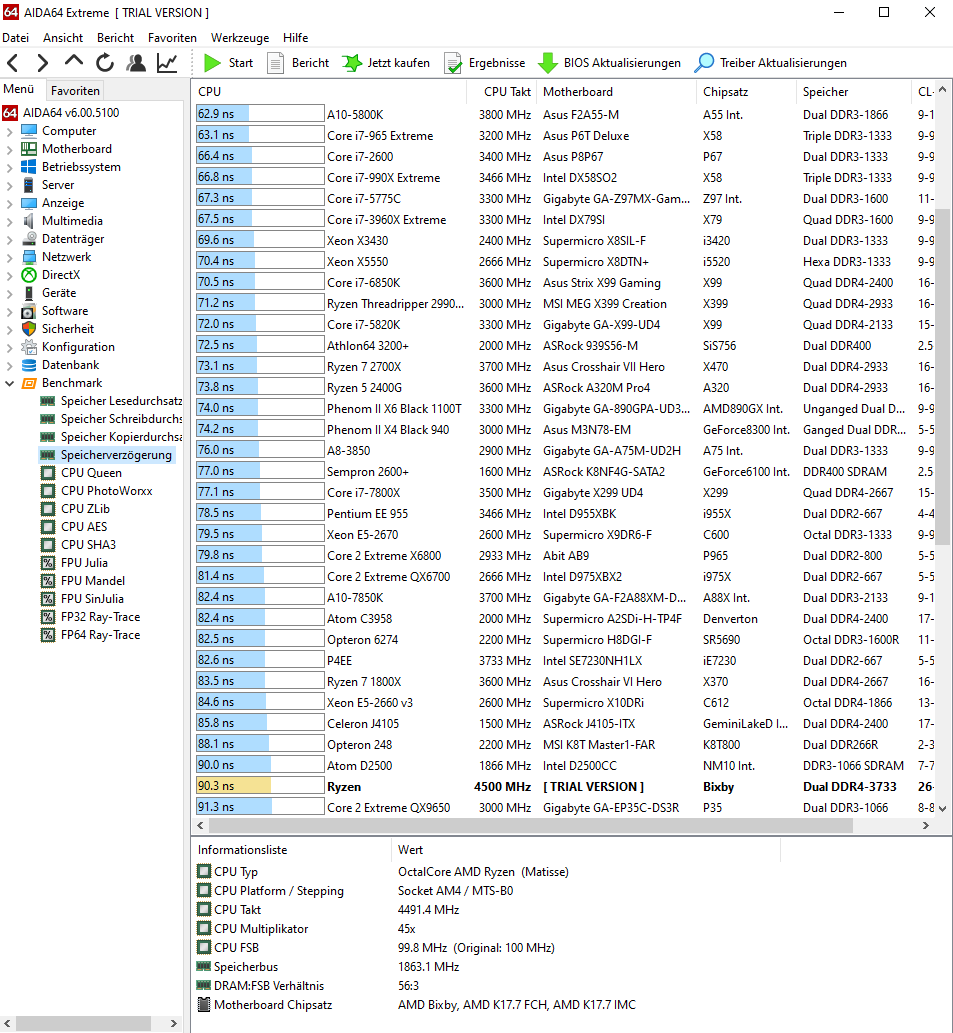Open the Favoriten menu in the menu bar

point(173,38)
